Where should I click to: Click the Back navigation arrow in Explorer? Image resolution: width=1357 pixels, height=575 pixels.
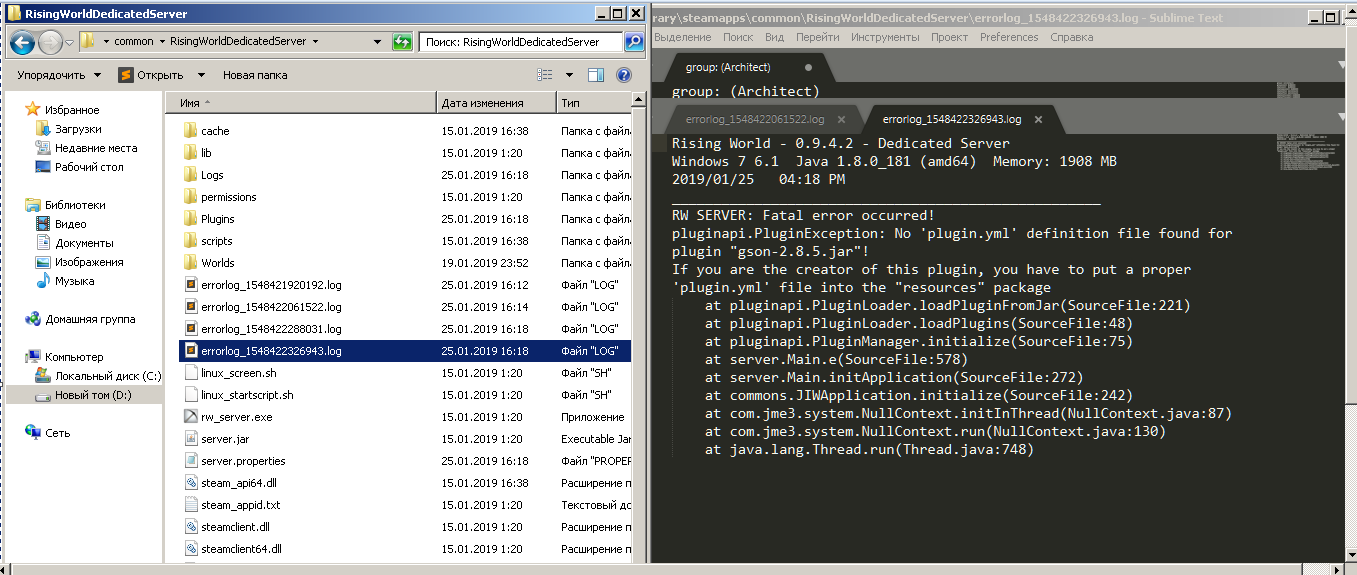click(23, 42)
